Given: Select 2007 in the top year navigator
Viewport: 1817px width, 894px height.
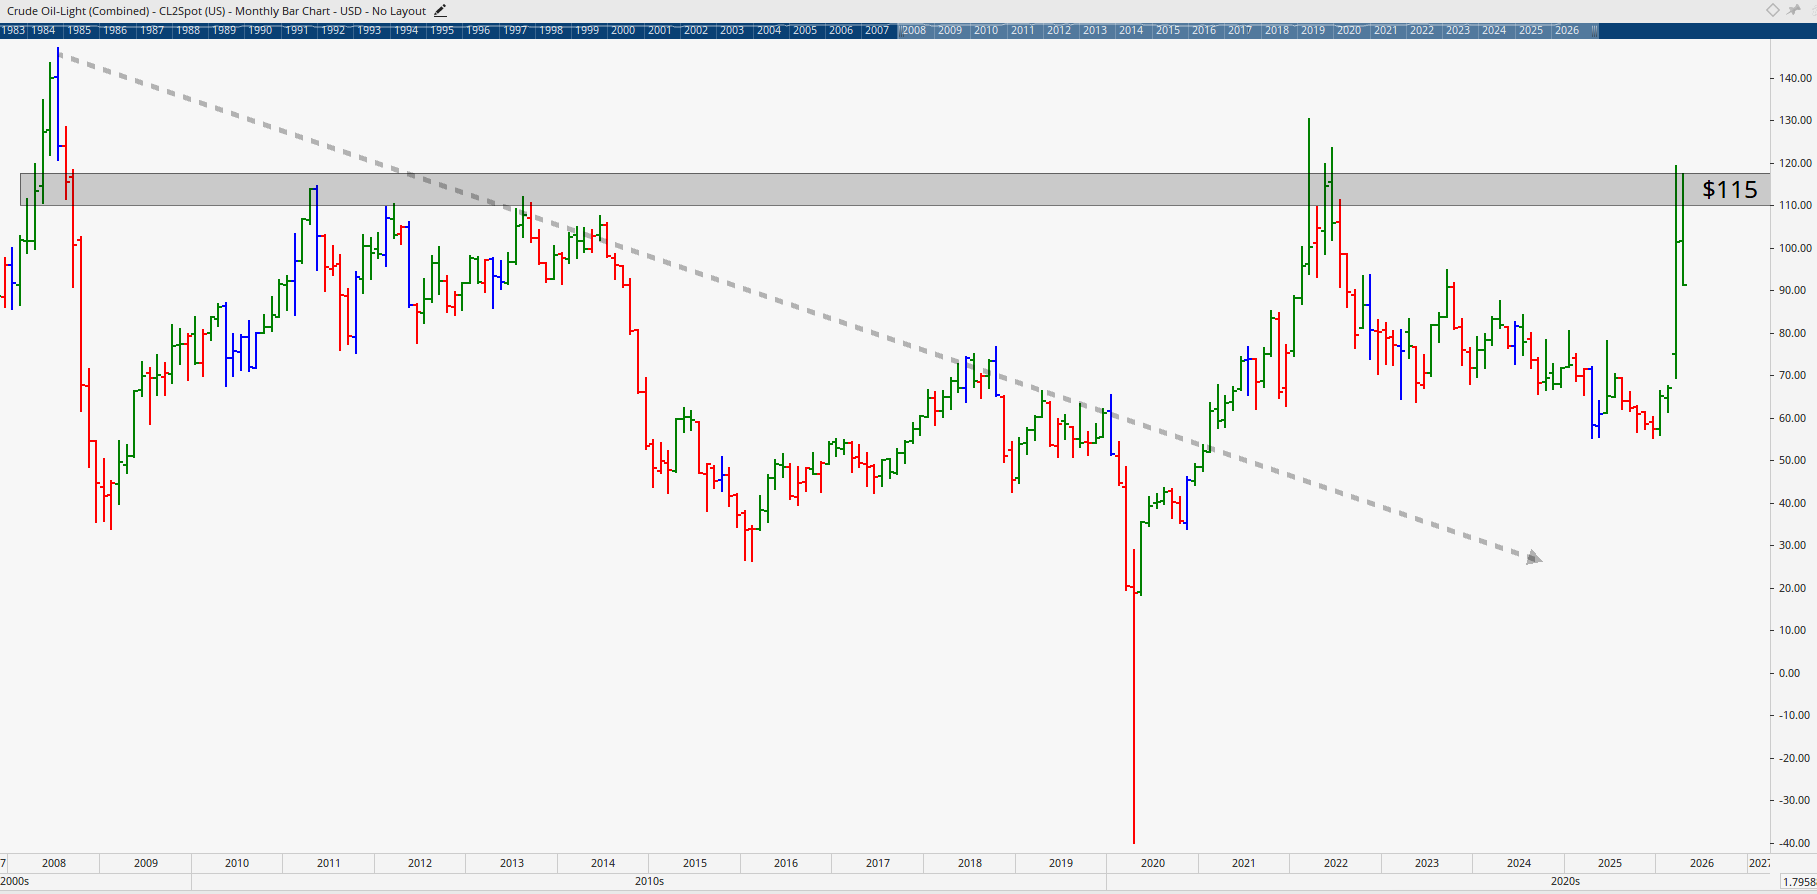Looking at the screenshot, I should click(x=877, y=31).
